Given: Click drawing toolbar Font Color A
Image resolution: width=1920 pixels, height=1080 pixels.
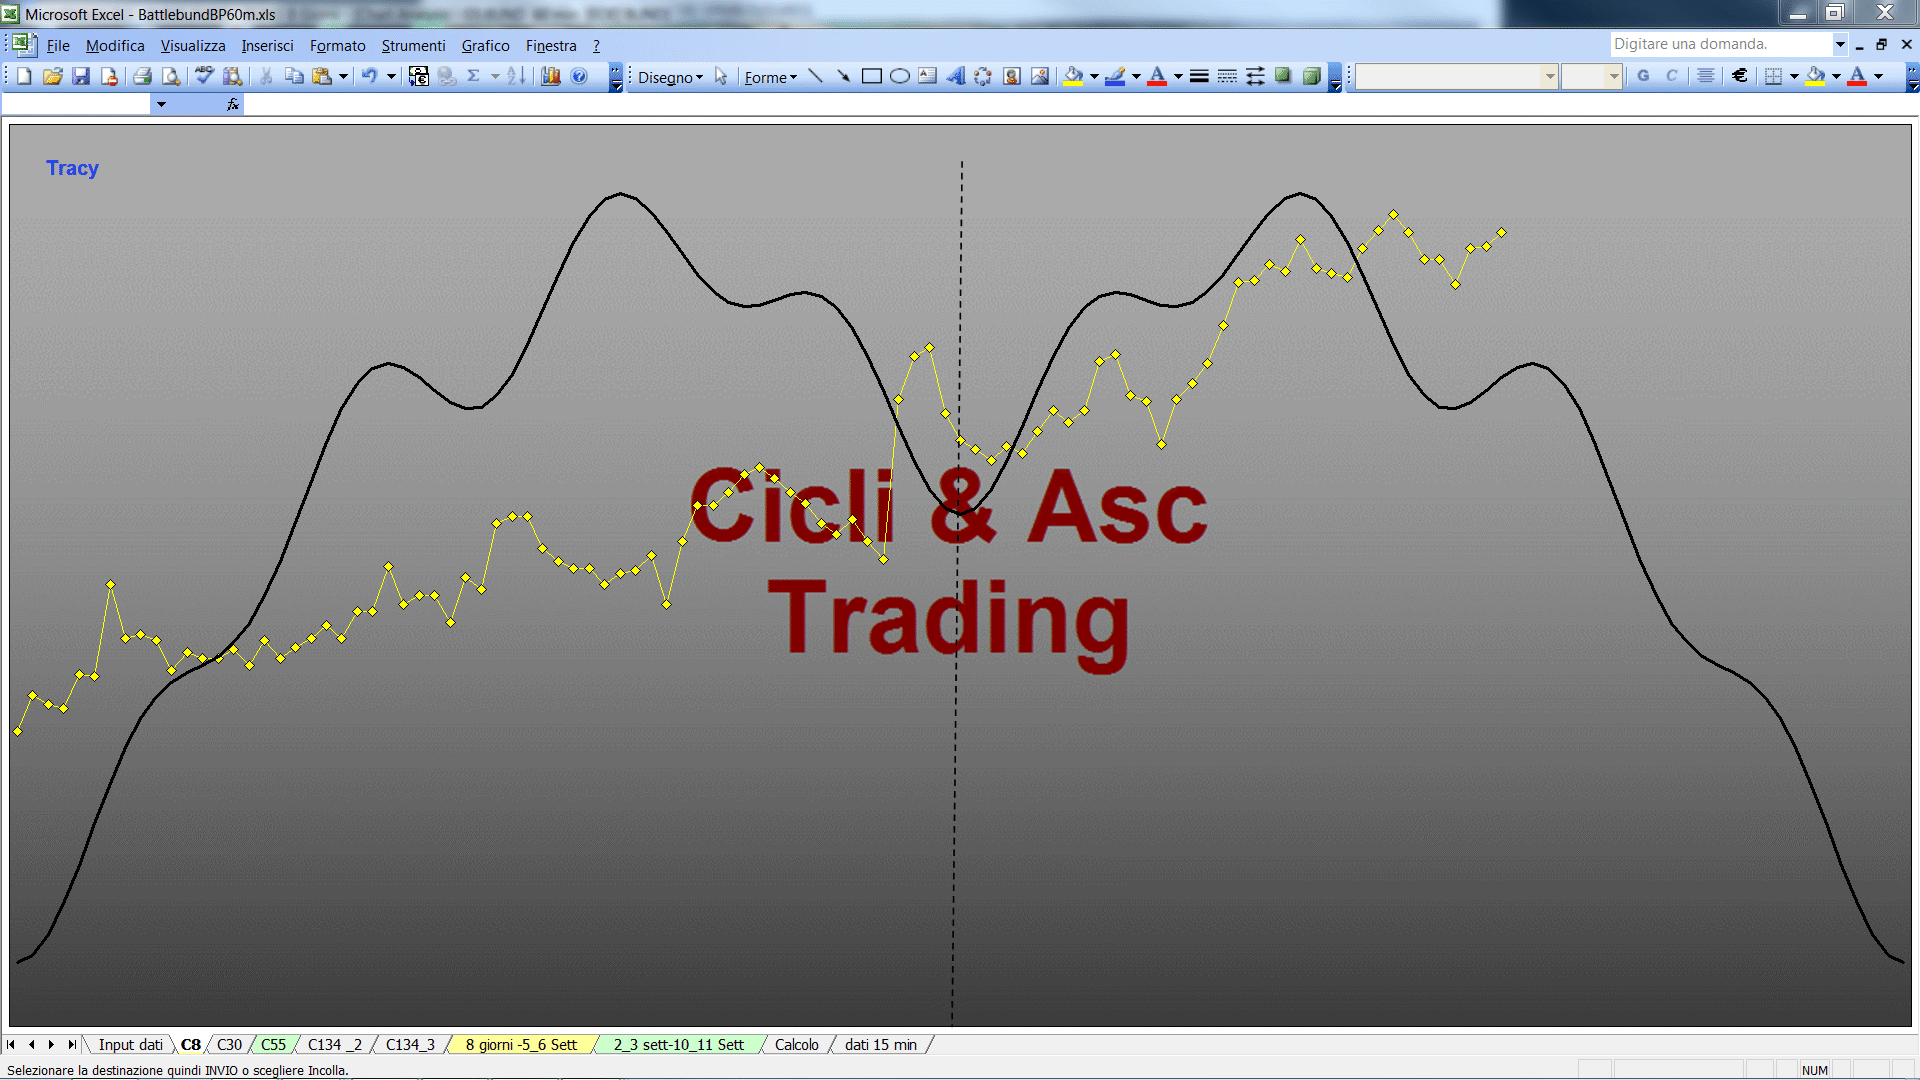Looking at the screenshot, I should point(1158,76).
